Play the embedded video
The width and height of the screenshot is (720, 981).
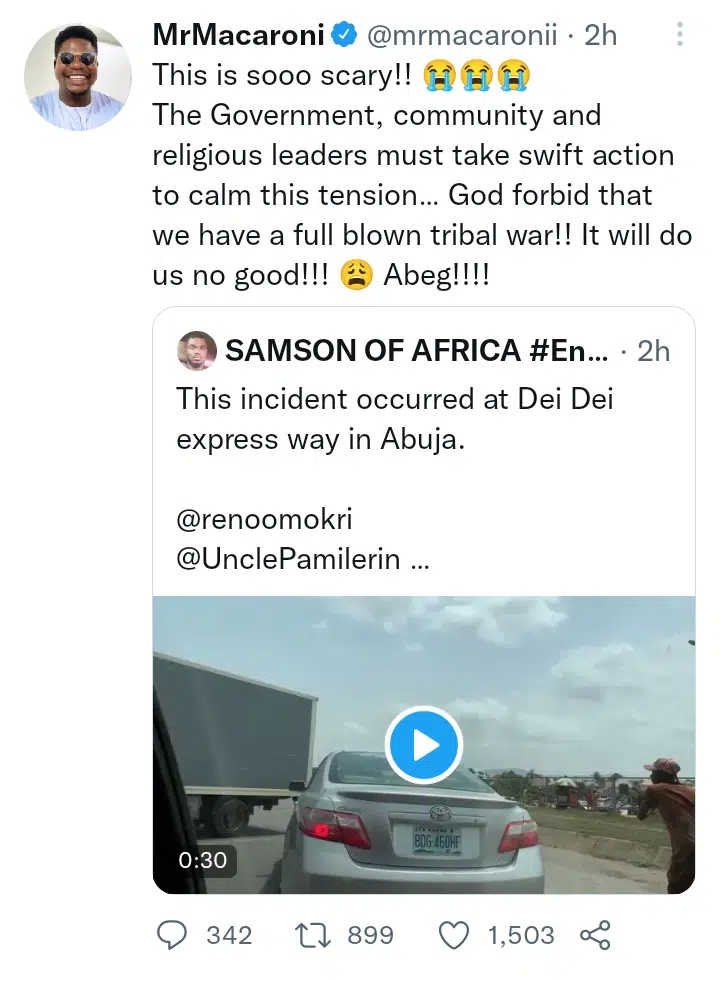click(x=423, y=744)
